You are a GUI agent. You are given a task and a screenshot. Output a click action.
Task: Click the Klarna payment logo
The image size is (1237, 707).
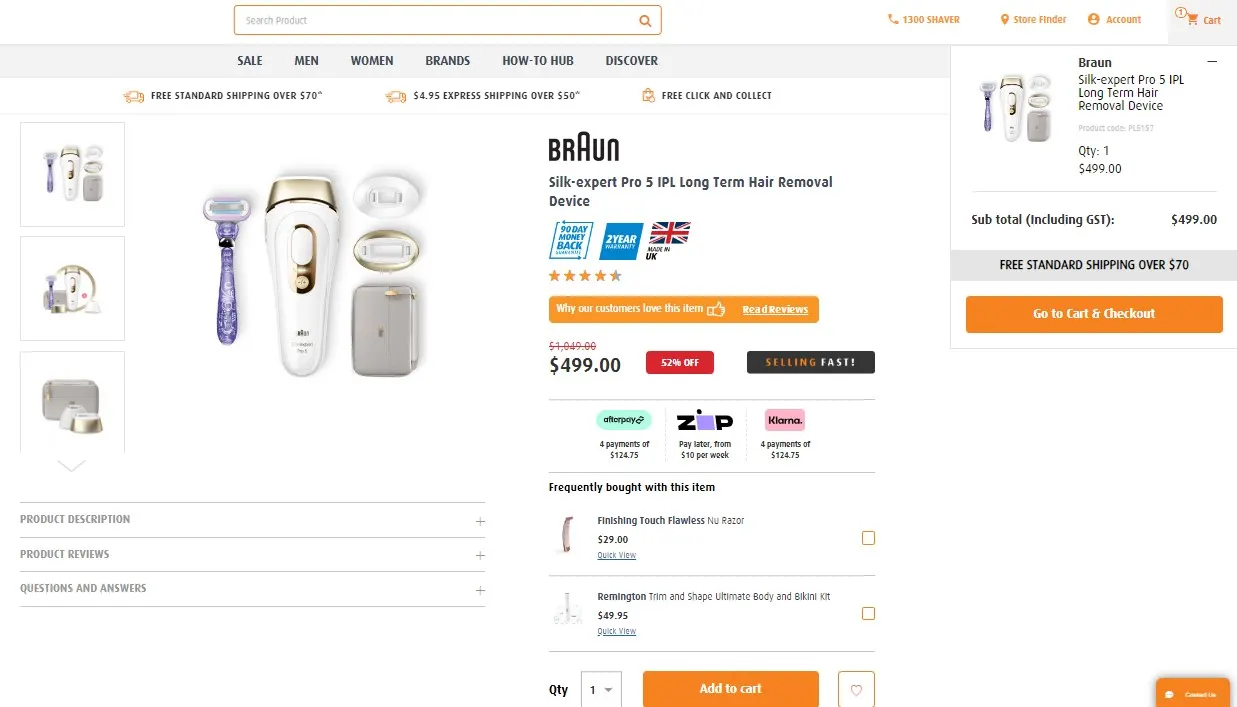[785, 420]
